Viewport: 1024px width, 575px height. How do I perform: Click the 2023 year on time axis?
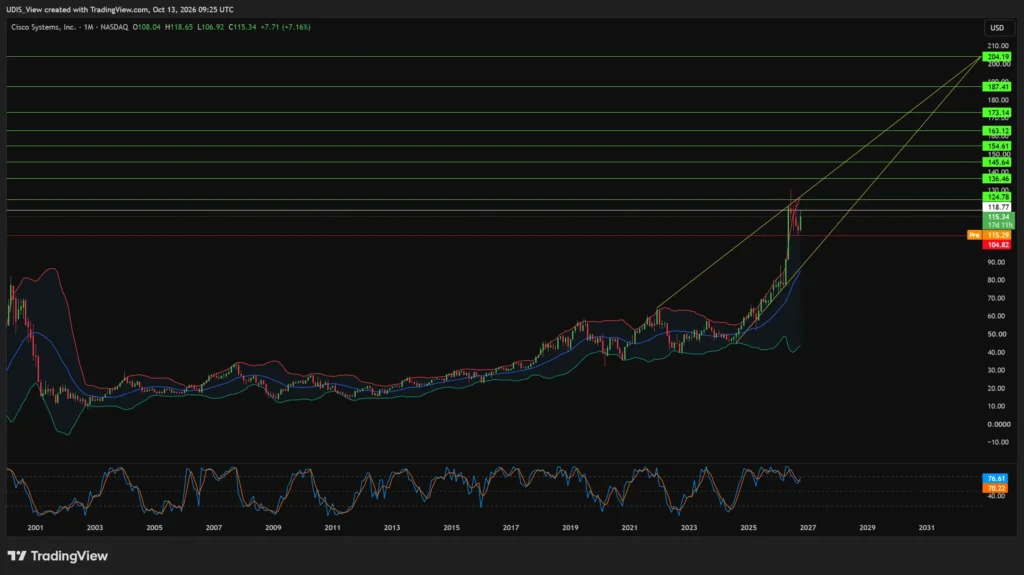click(689, 528)
